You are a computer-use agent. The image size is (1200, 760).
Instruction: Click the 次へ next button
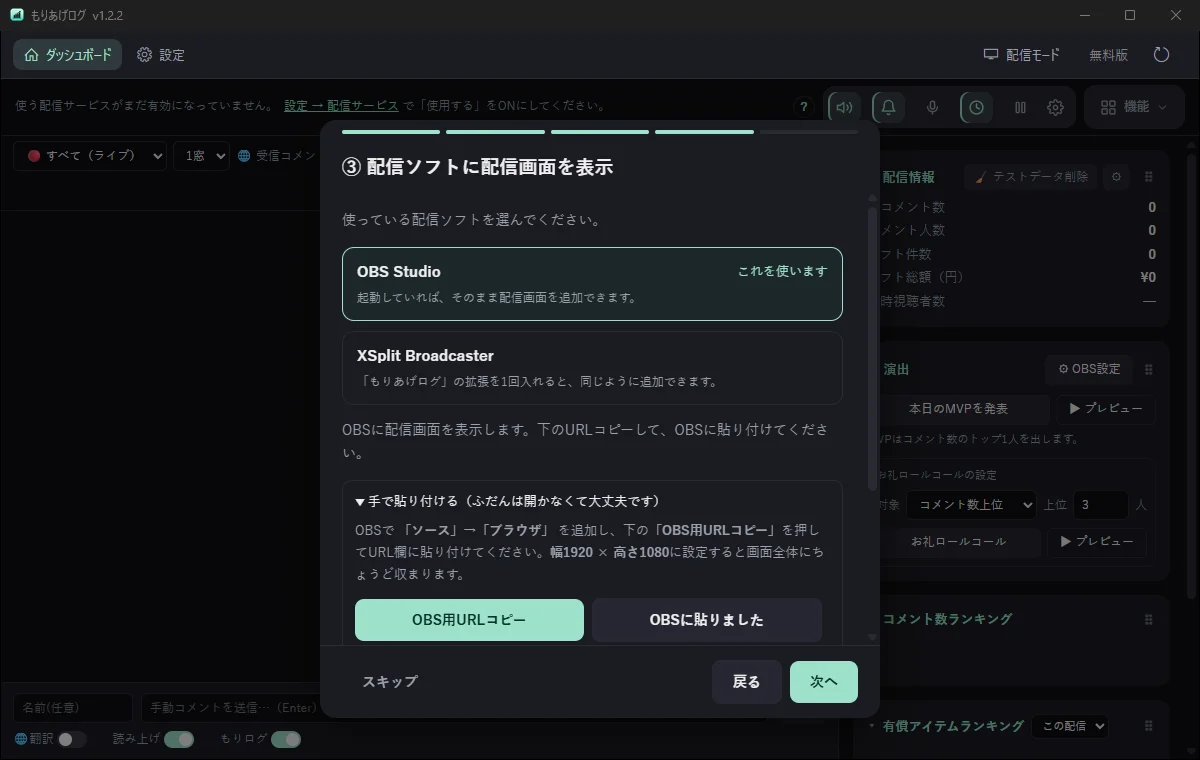point(824,682)
